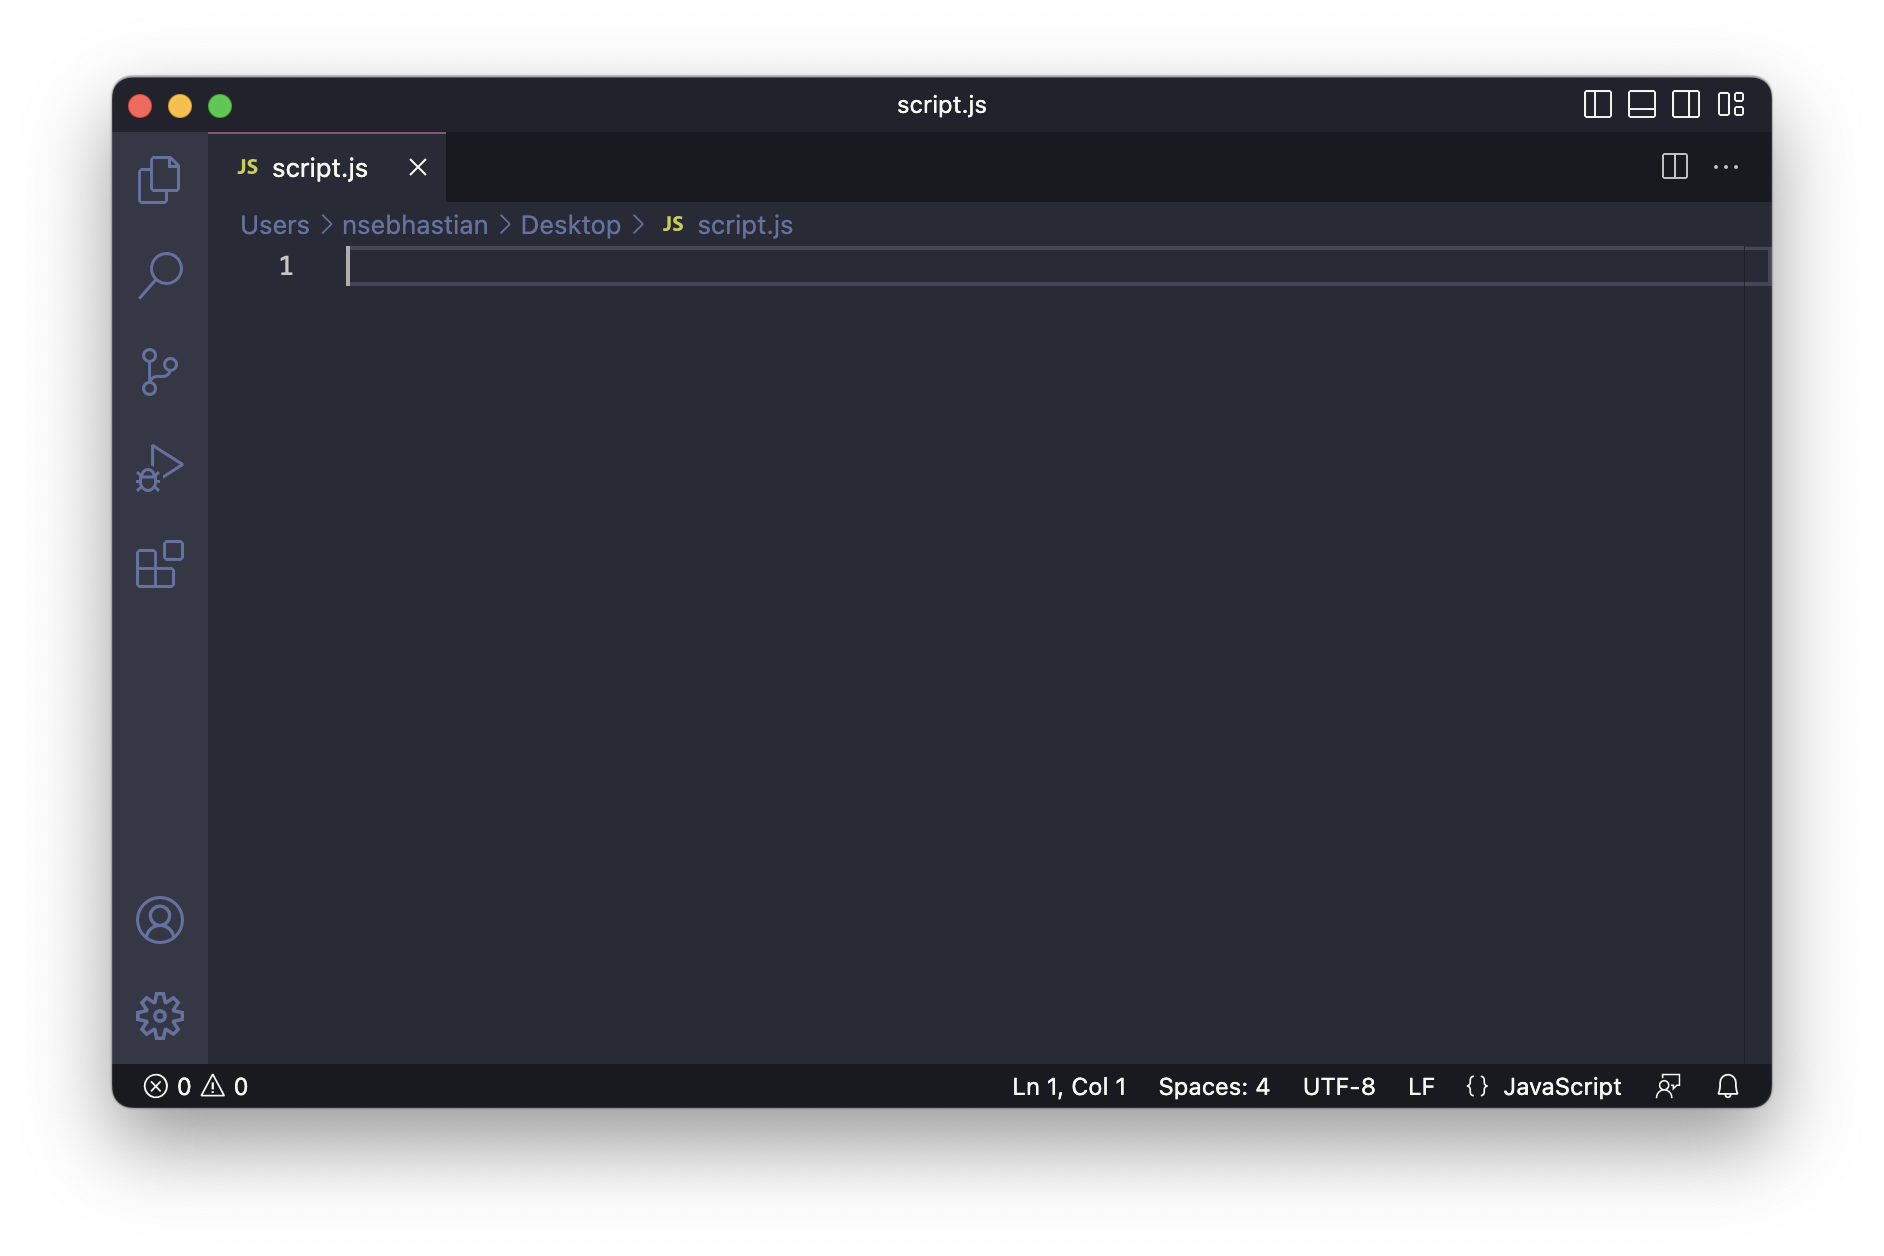Close the script.js tab
Image resolution: width=1884 pixels, height=1256 pixels.
418,167
